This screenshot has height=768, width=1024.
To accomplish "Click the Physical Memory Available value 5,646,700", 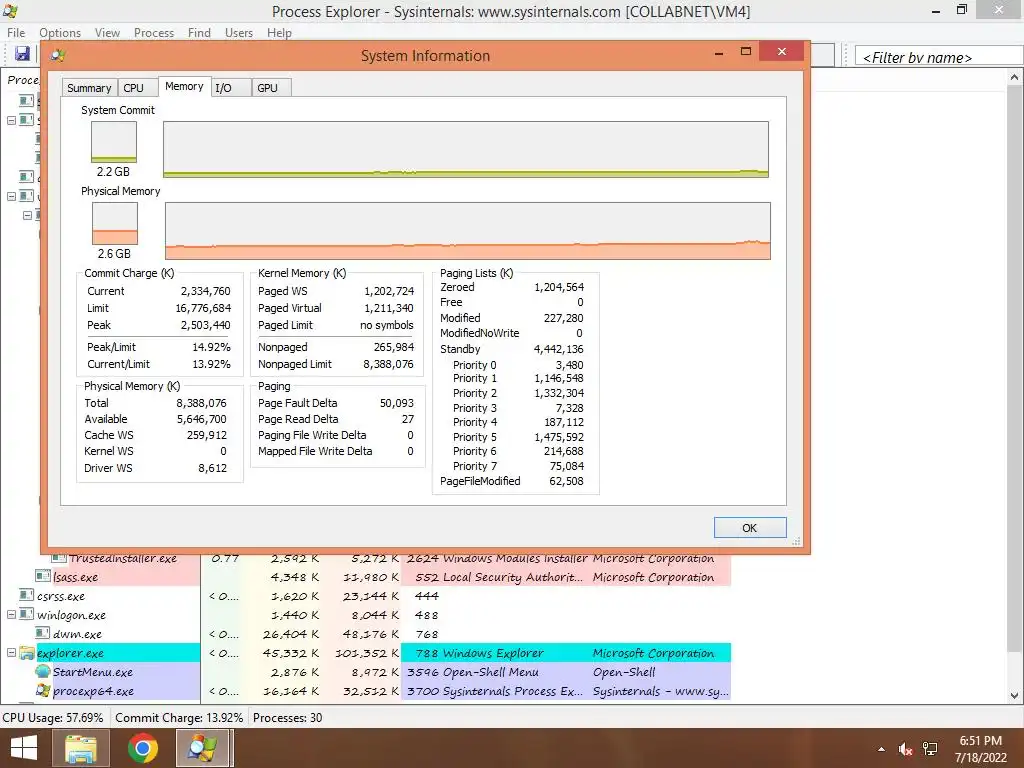I will click(202, 419).
